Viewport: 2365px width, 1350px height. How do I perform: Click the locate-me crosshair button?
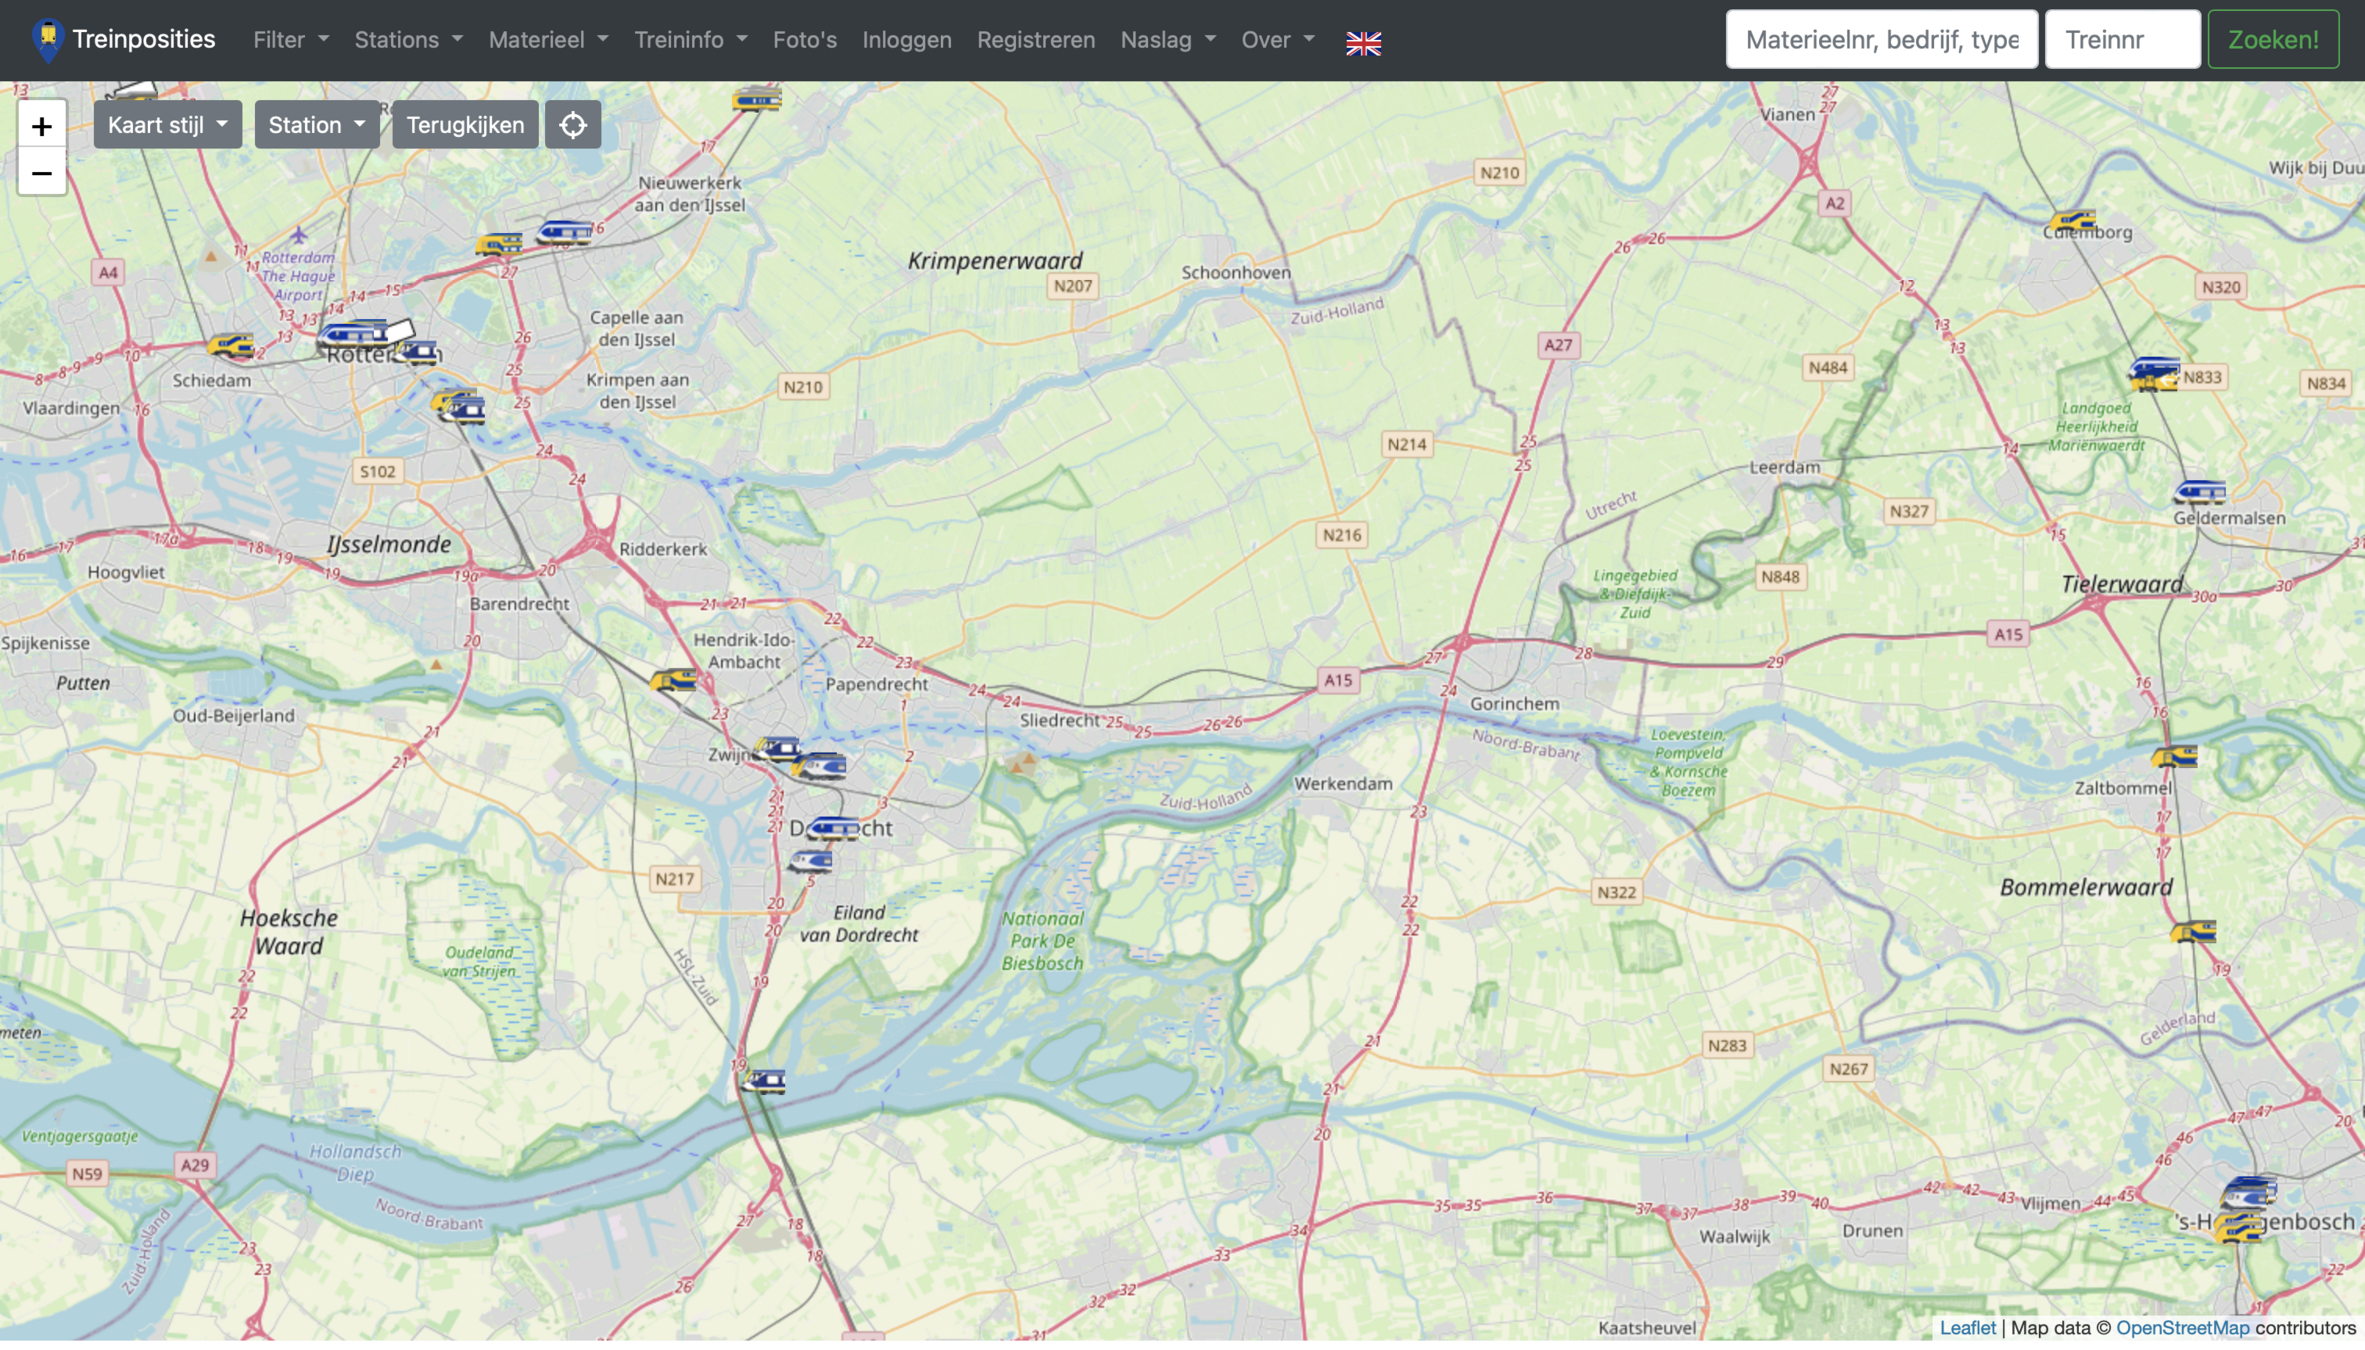click(573, 125)
